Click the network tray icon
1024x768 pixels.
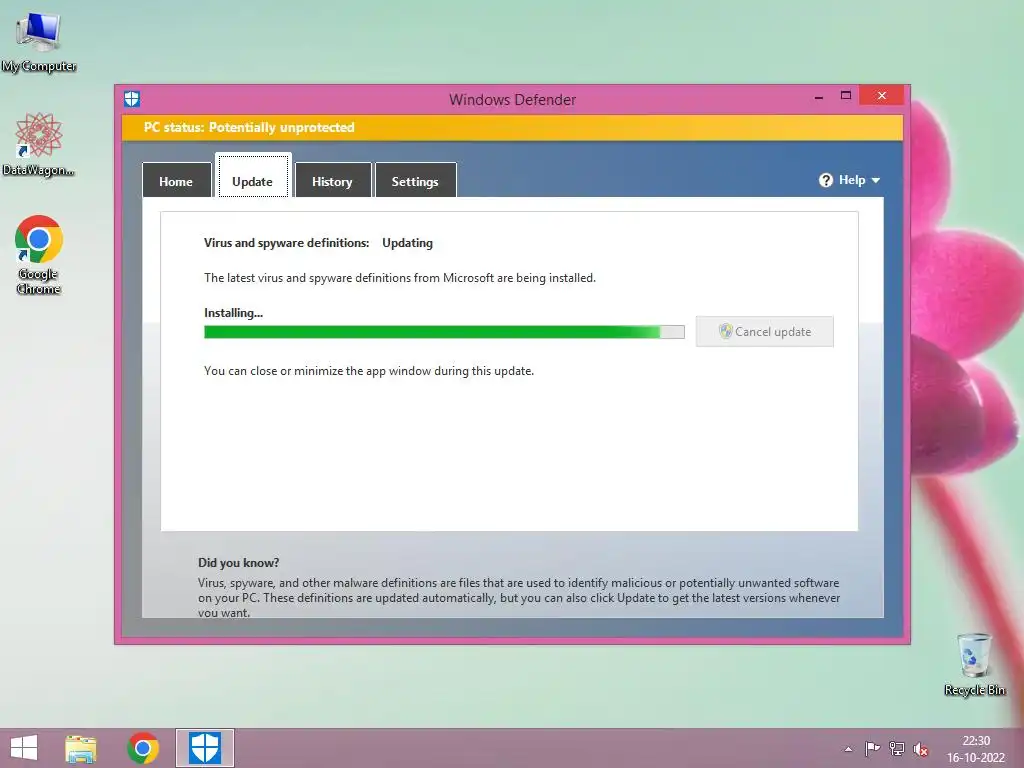pos(897,749)
